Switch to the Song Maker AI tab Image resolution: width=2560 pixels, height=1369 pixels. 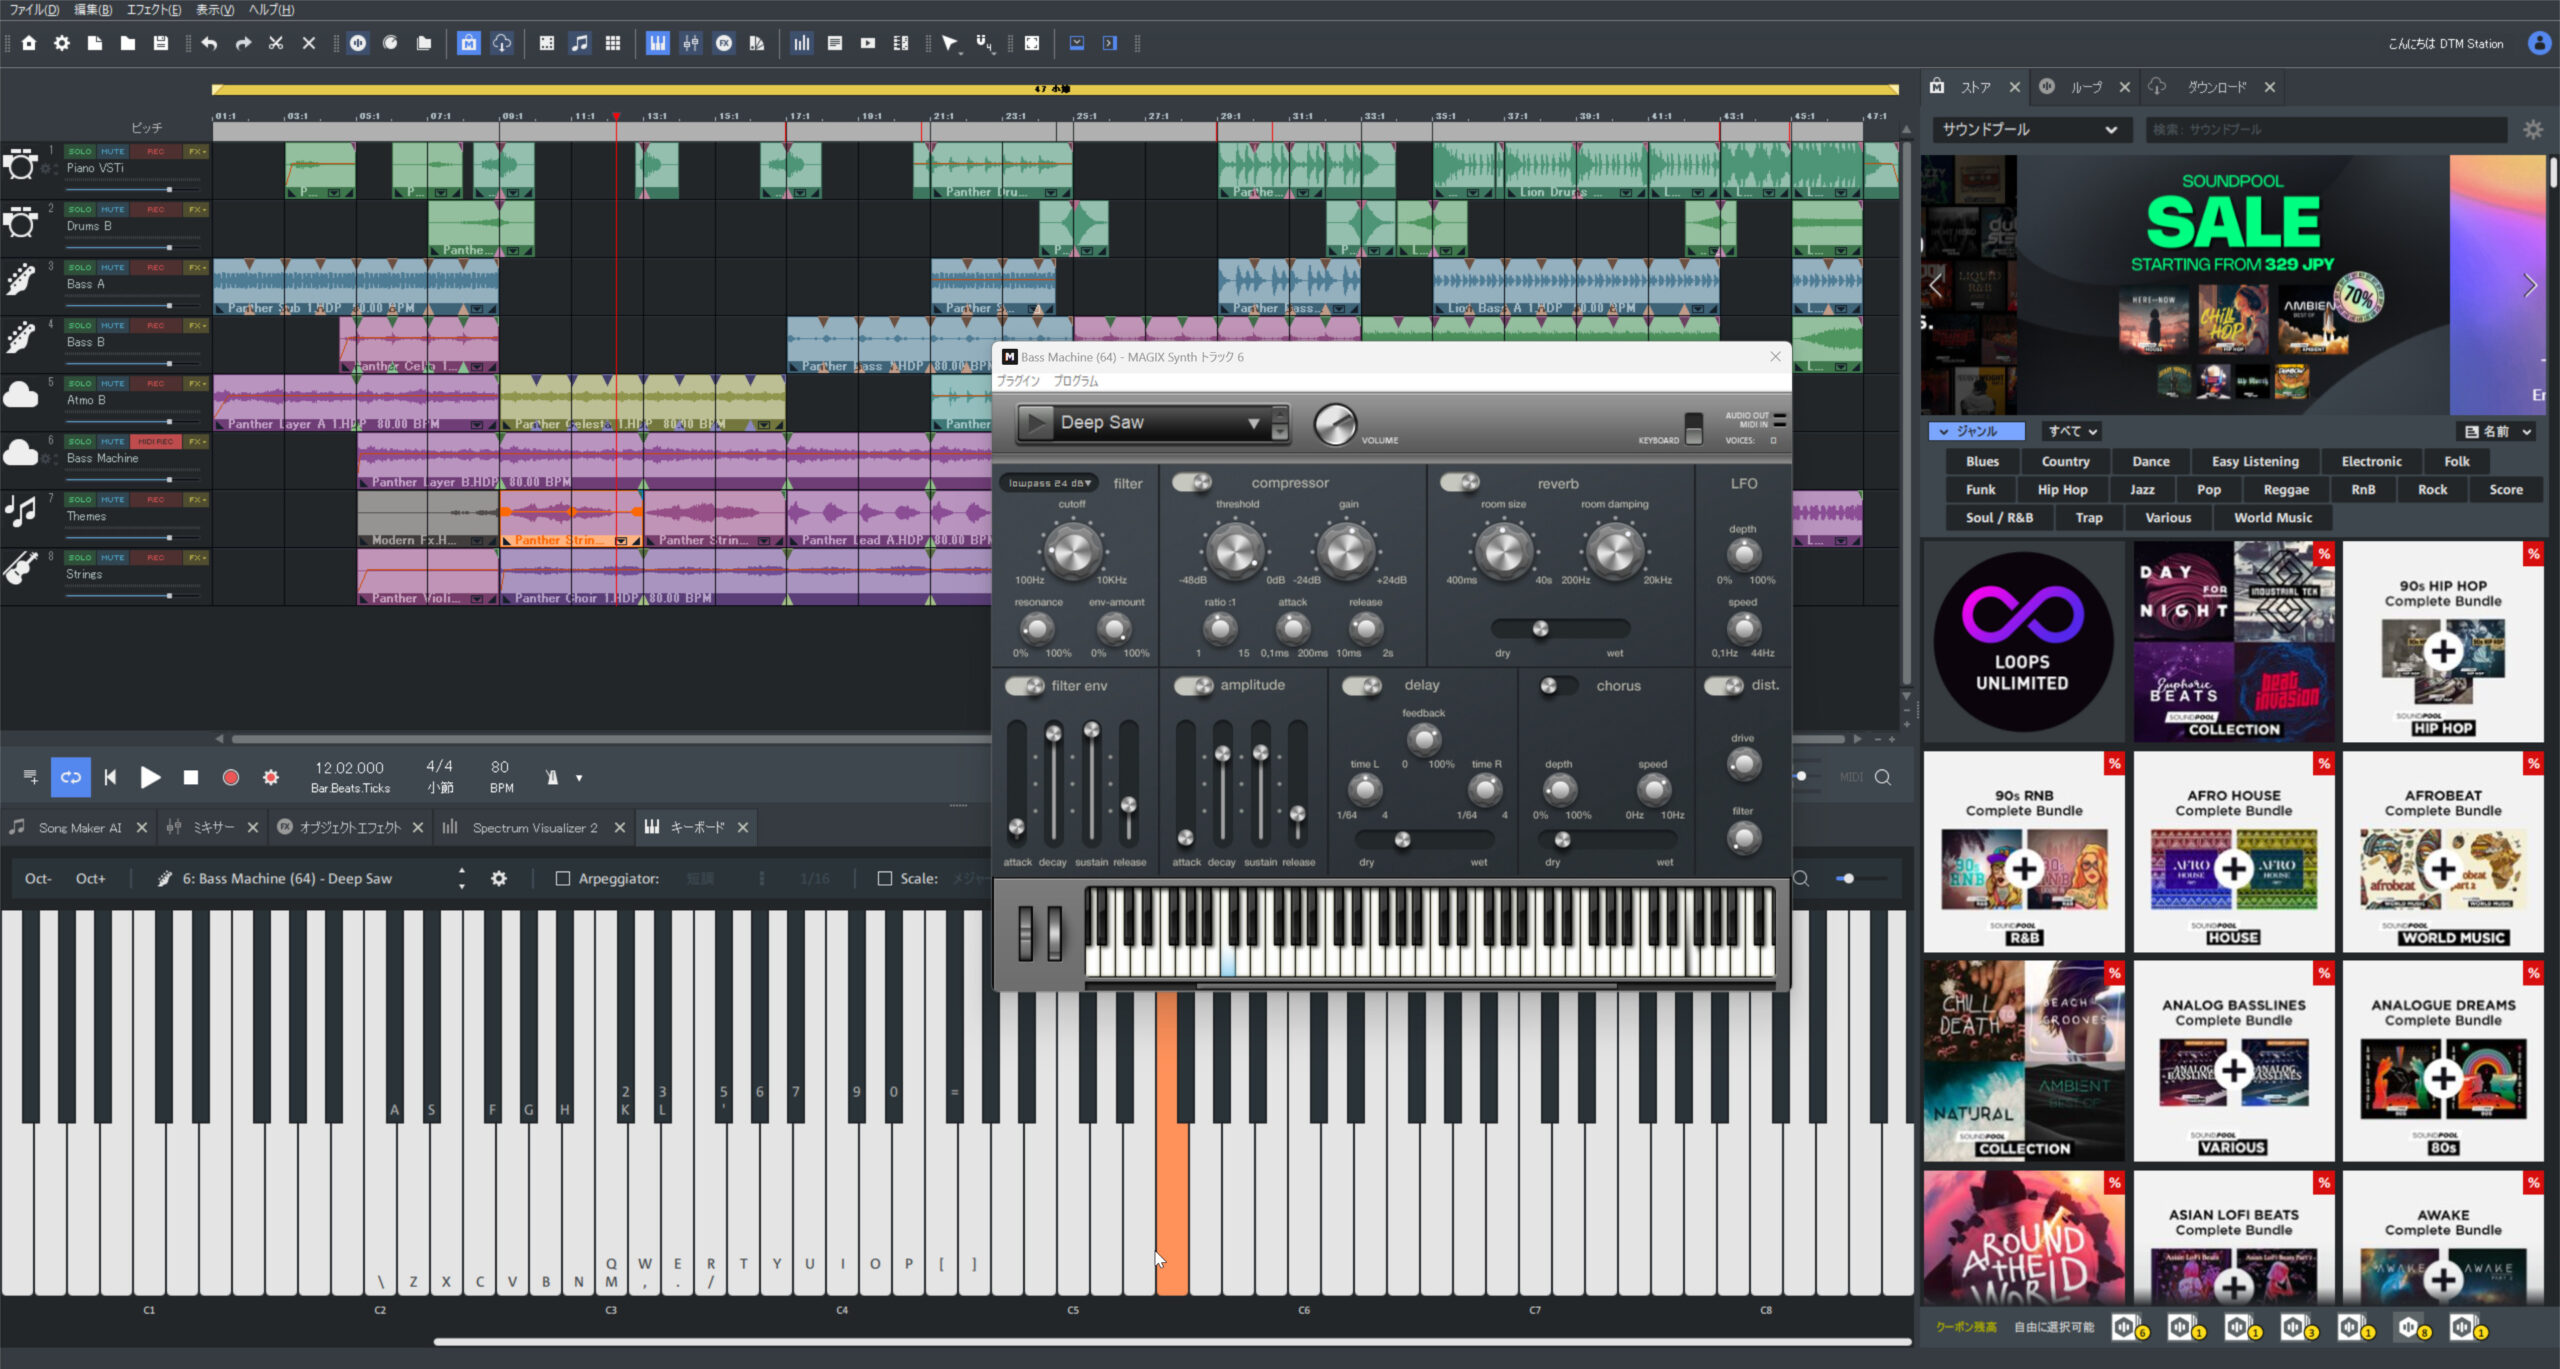click(x=79, y=827)
